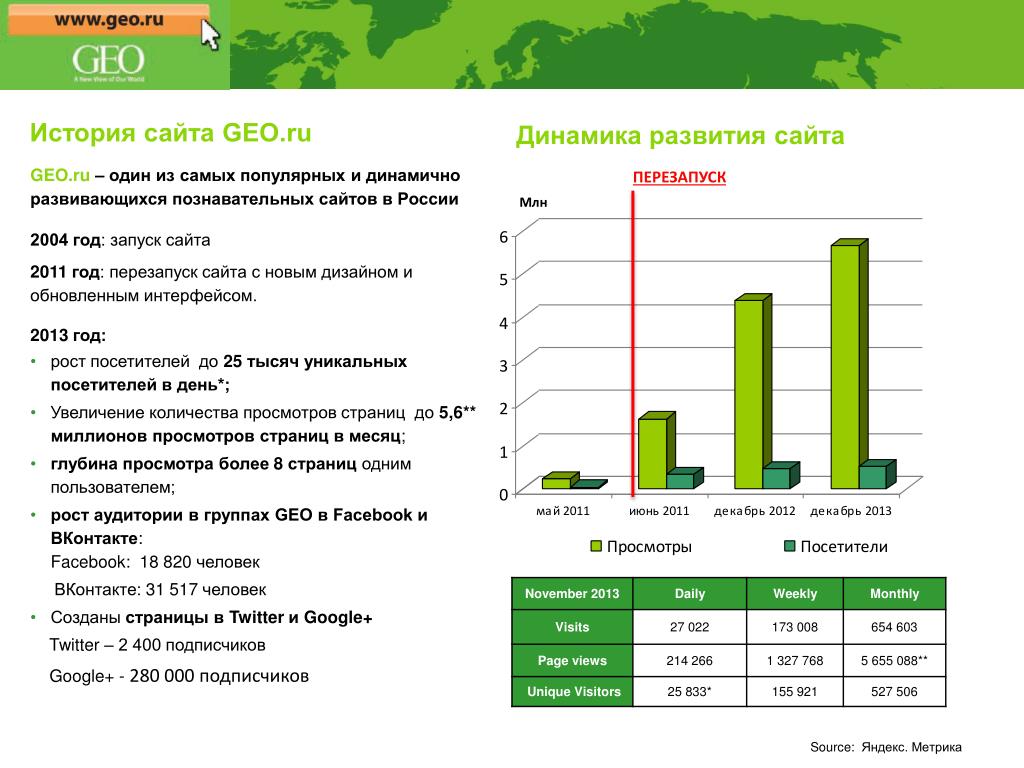Click the 'Monthly' column header
Viewport: 1024px width, 768px height.
coord(894,594)
